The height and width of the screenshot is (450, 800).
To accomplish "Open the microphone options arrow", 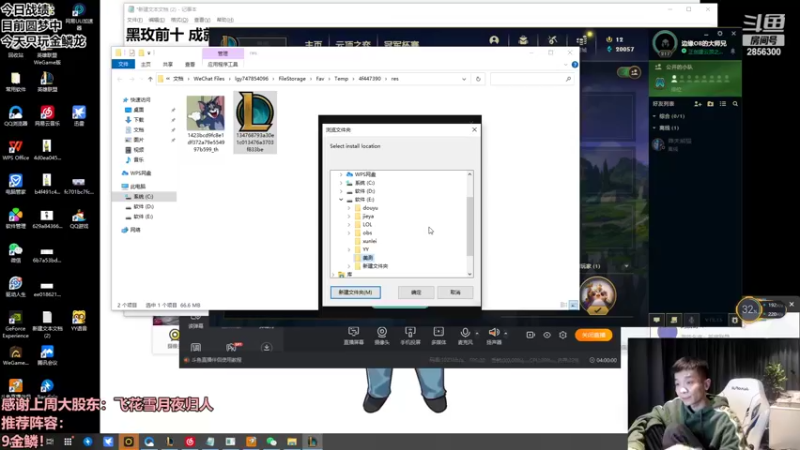I will point(477,334).
